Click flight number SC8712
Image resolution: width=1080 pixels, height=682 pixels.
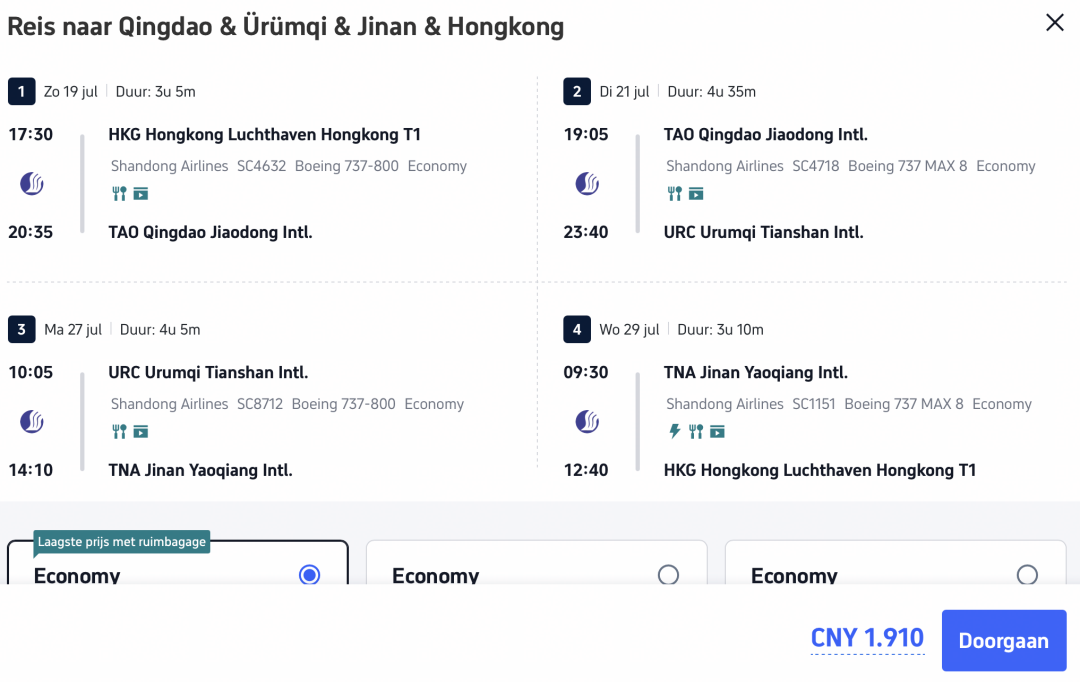(x=260, y=404)
